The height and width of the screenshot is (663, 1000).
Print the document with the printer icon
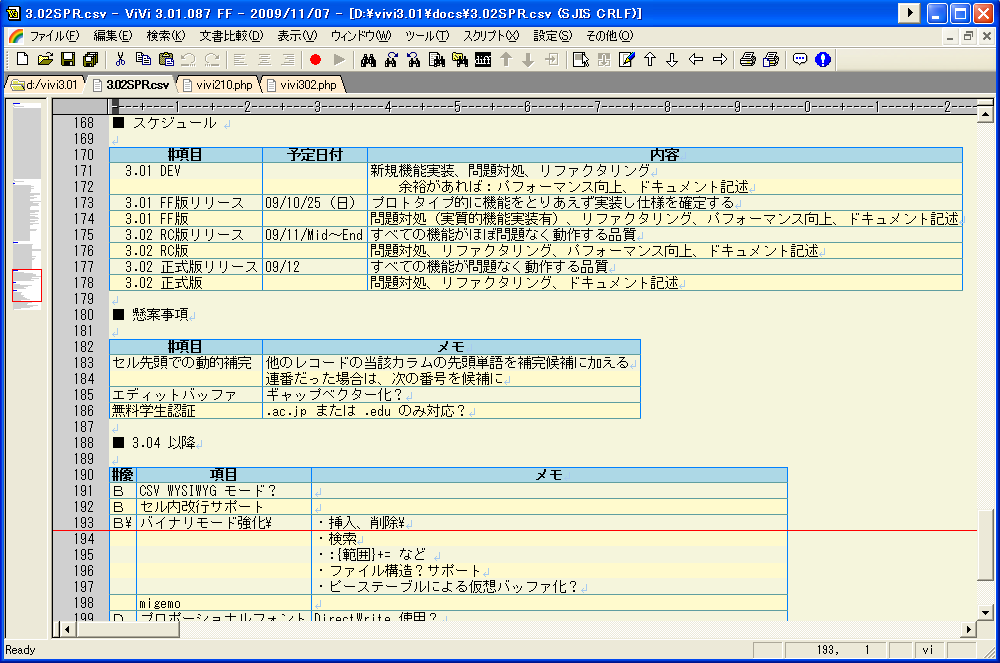click(747, 59)
